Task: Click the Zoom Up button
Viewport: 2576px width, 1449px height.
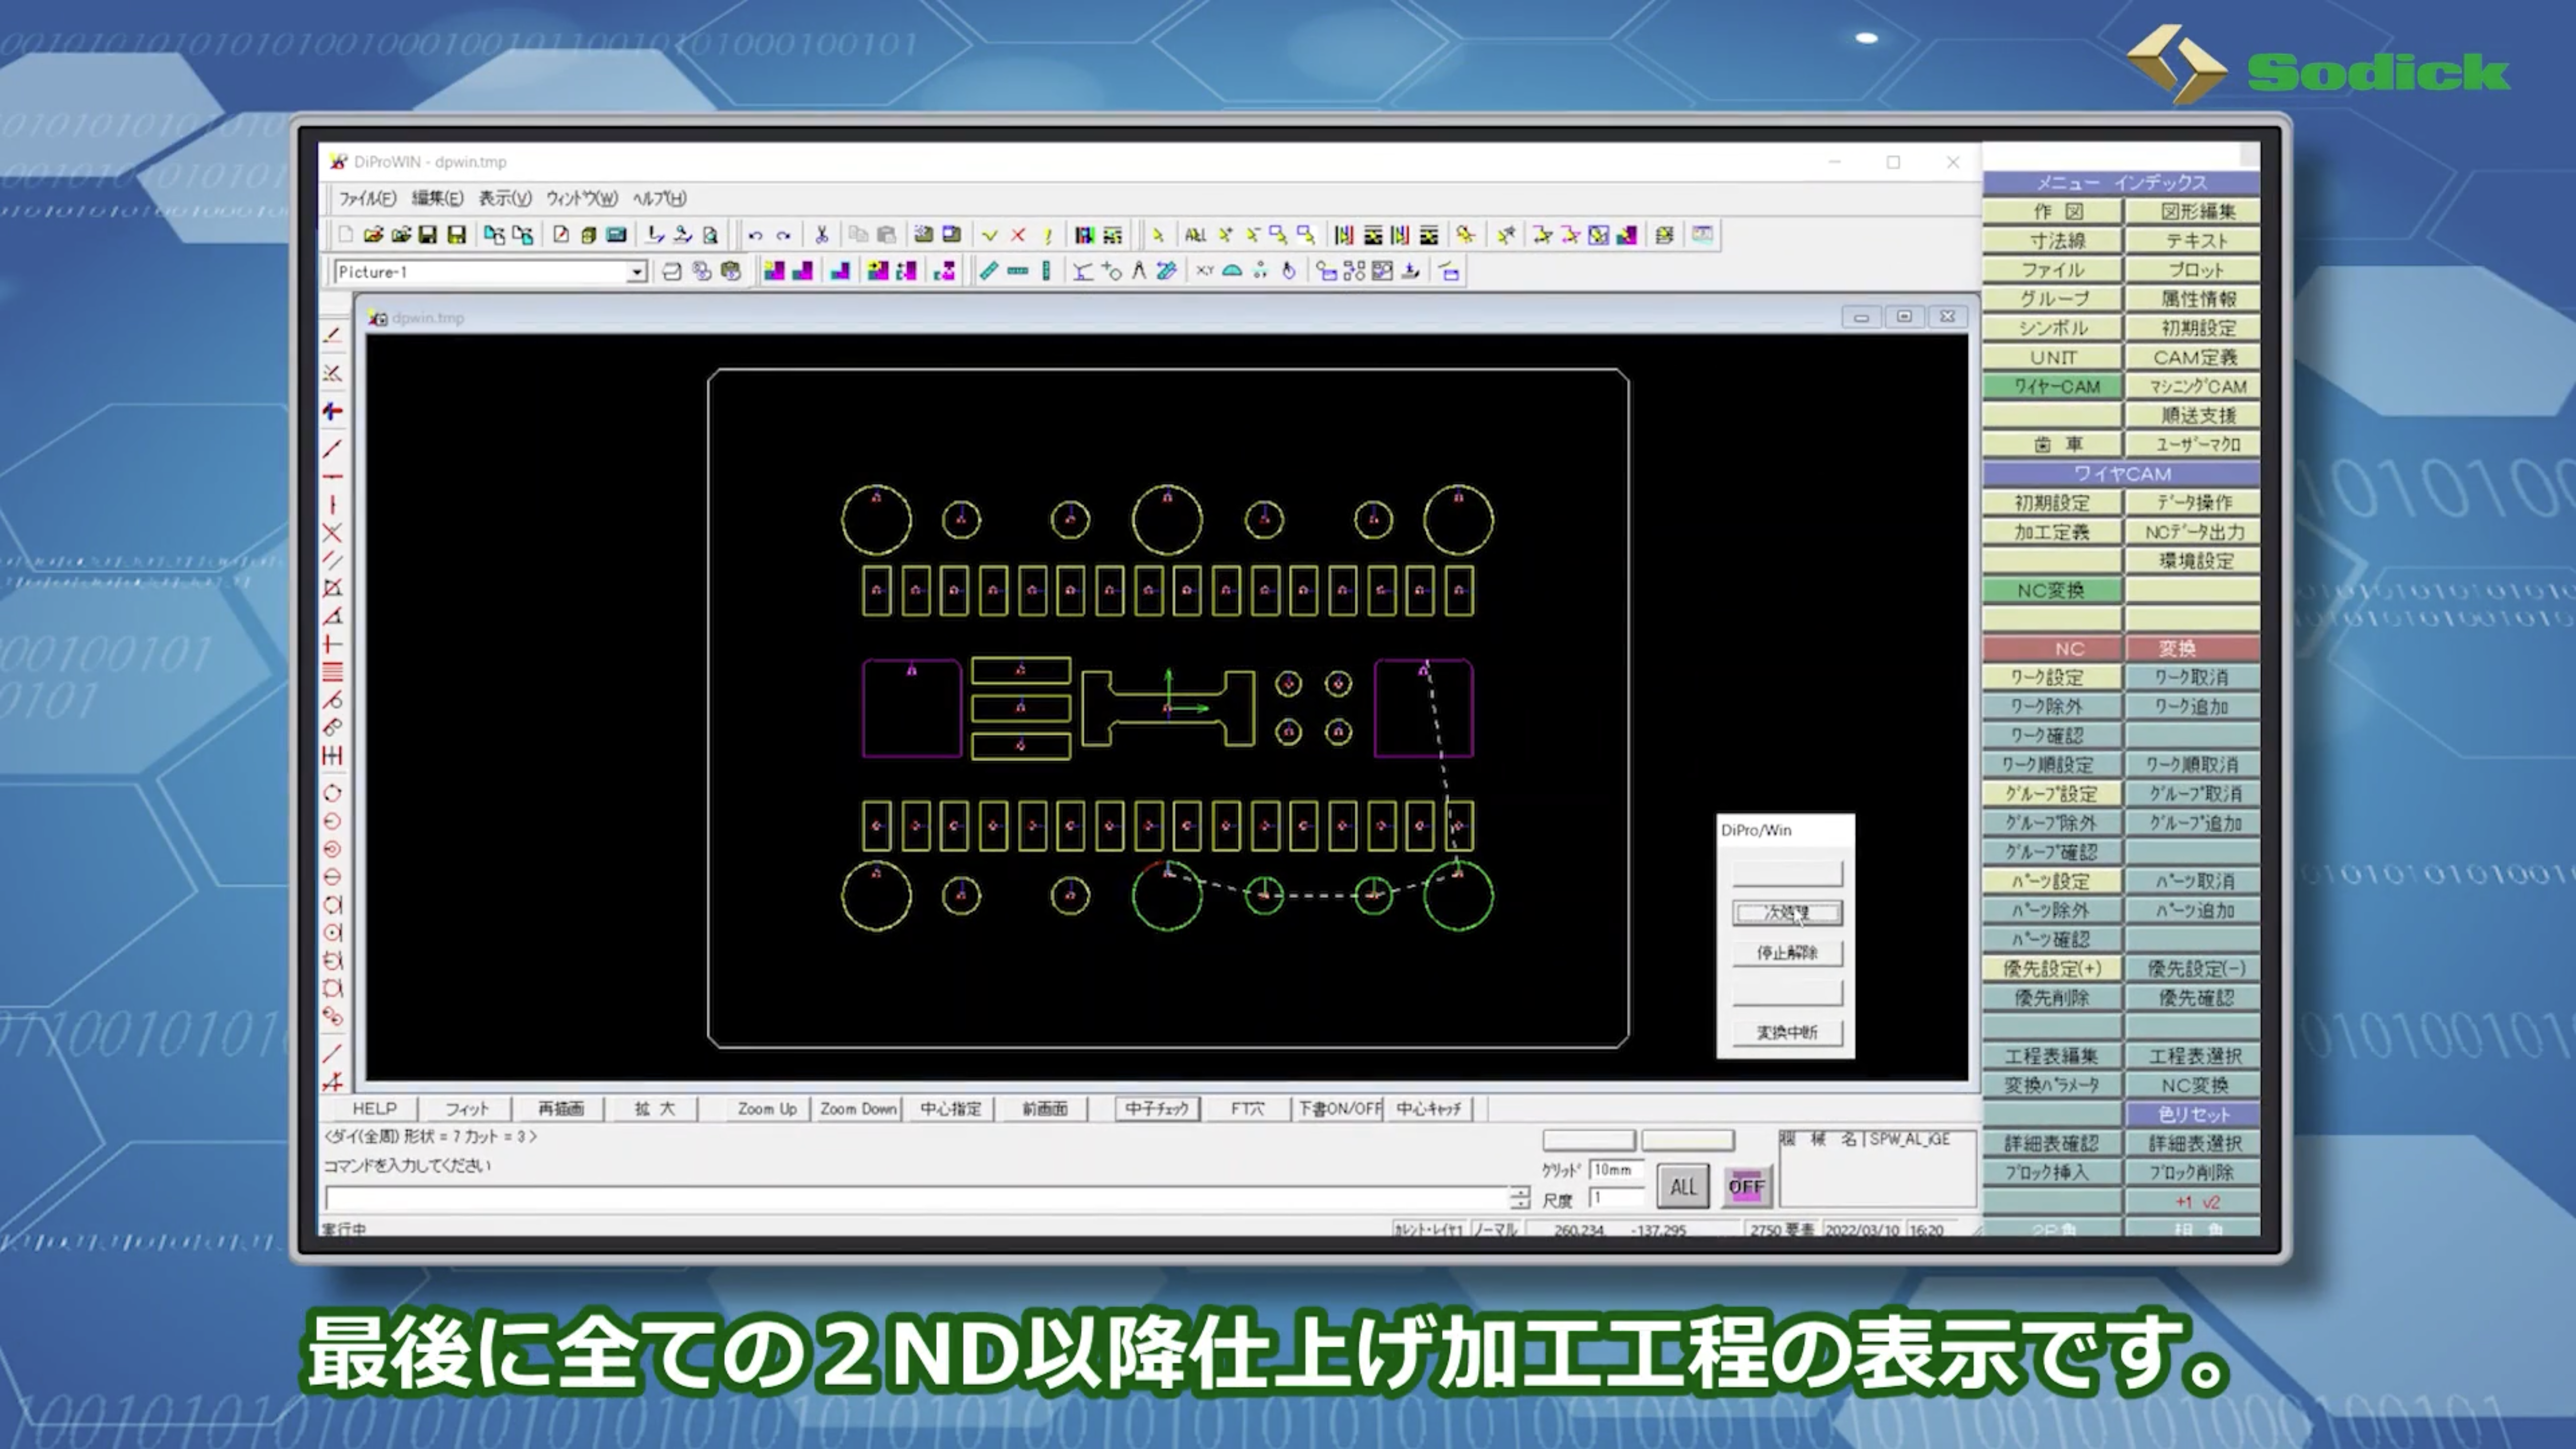Action: (767, 1108)
